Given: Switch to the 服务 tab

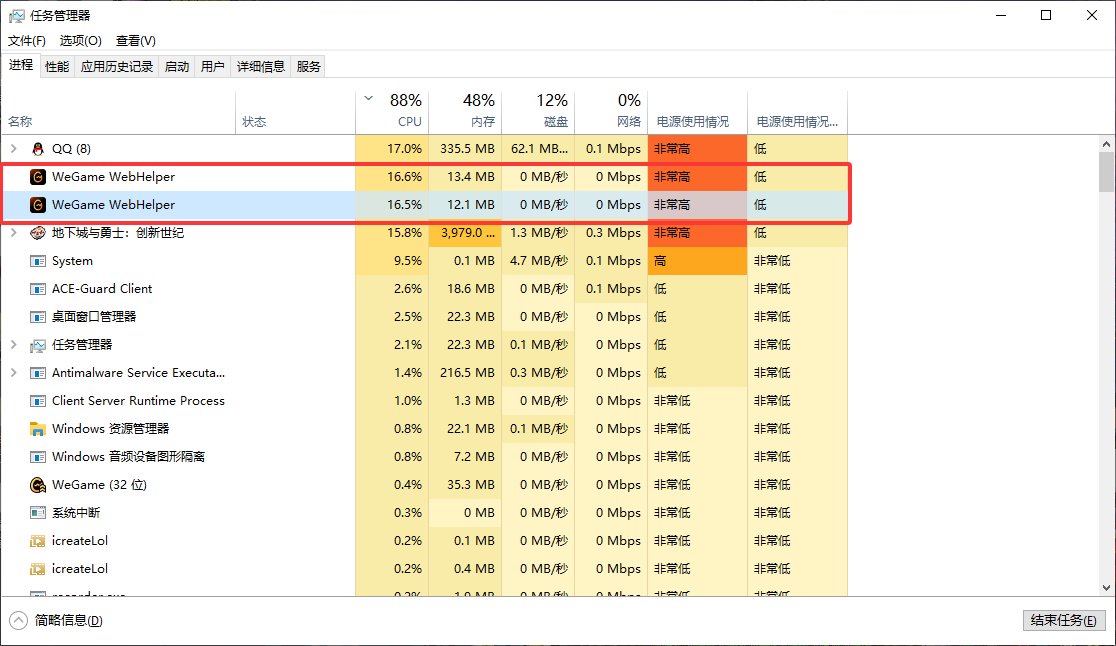Looking at the screenshot, I should point(308,66).
